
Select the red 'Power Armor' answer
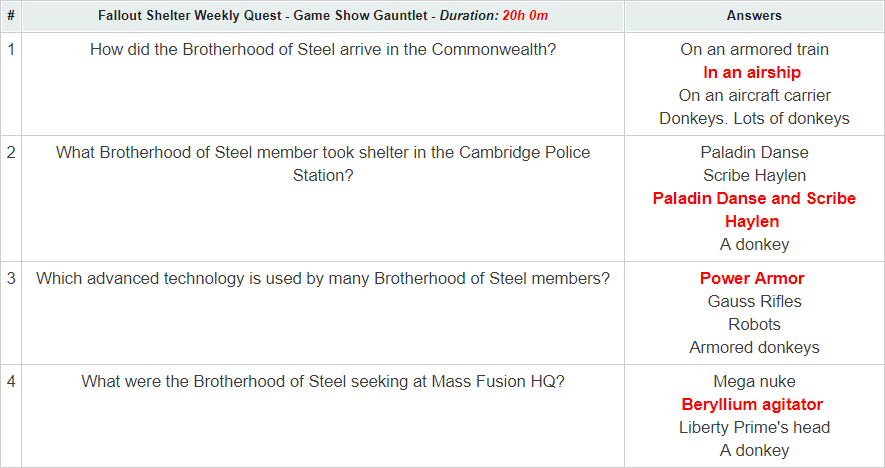tap(752, 278)
